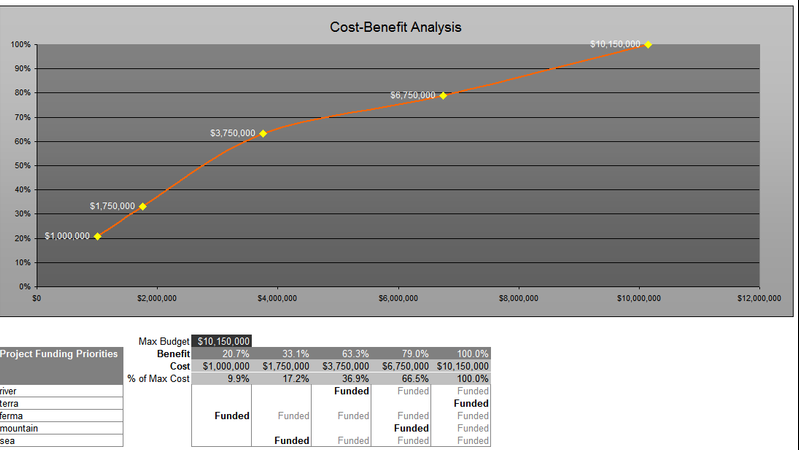This screenshot has height=450, width=799.
Task: Click the $6,750,000 chart data label
Action: pyautogui.click(x=413, y=95)
